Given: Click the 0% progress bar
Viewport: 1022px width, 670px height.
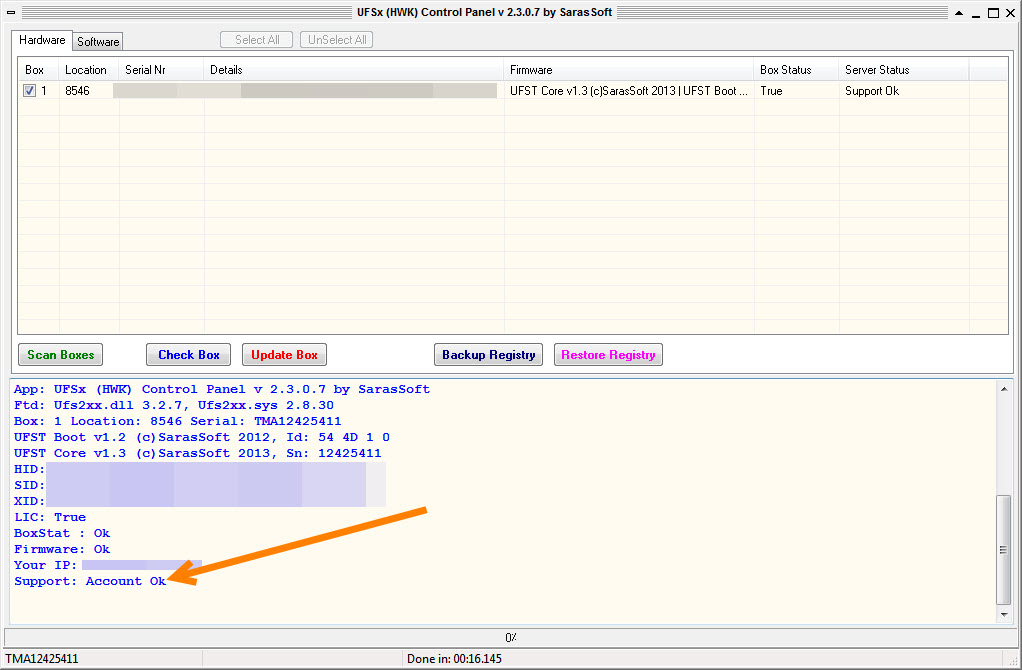Looking at the screenshot, I should tap(510, 637).
